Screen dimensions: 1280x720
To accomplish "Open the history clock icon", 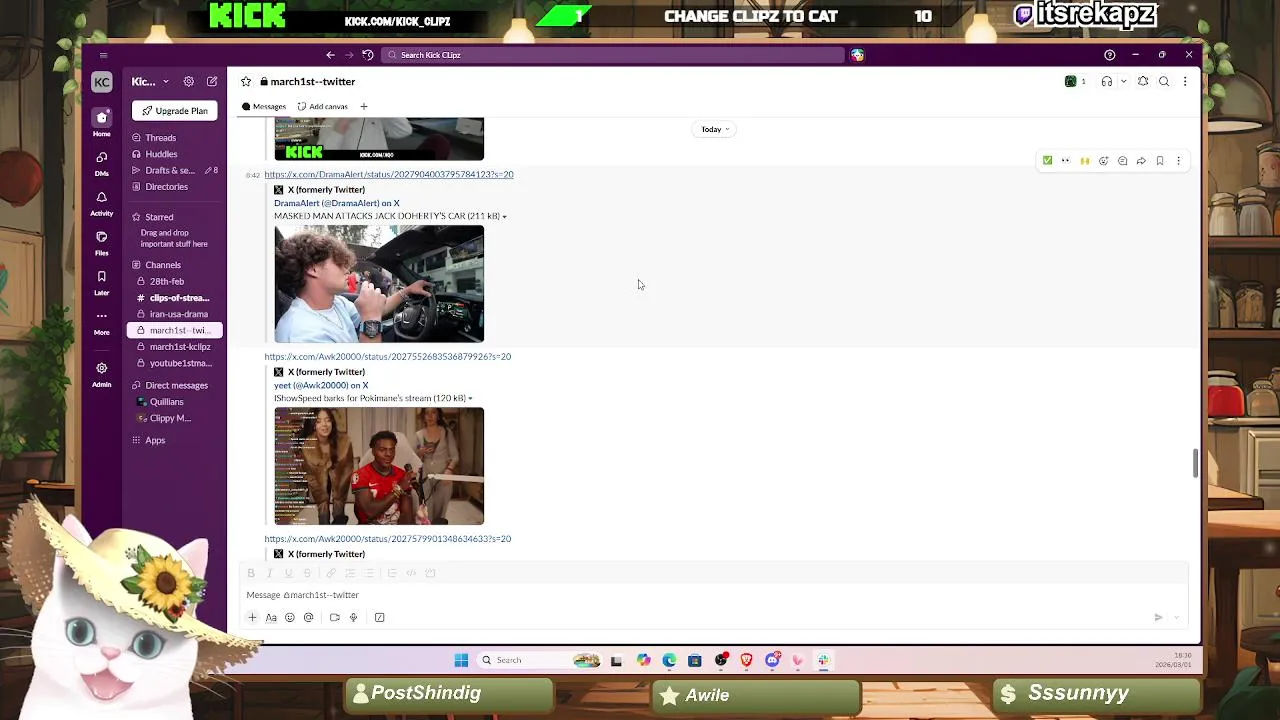I will pyautogui.click(x=368, y=55).
